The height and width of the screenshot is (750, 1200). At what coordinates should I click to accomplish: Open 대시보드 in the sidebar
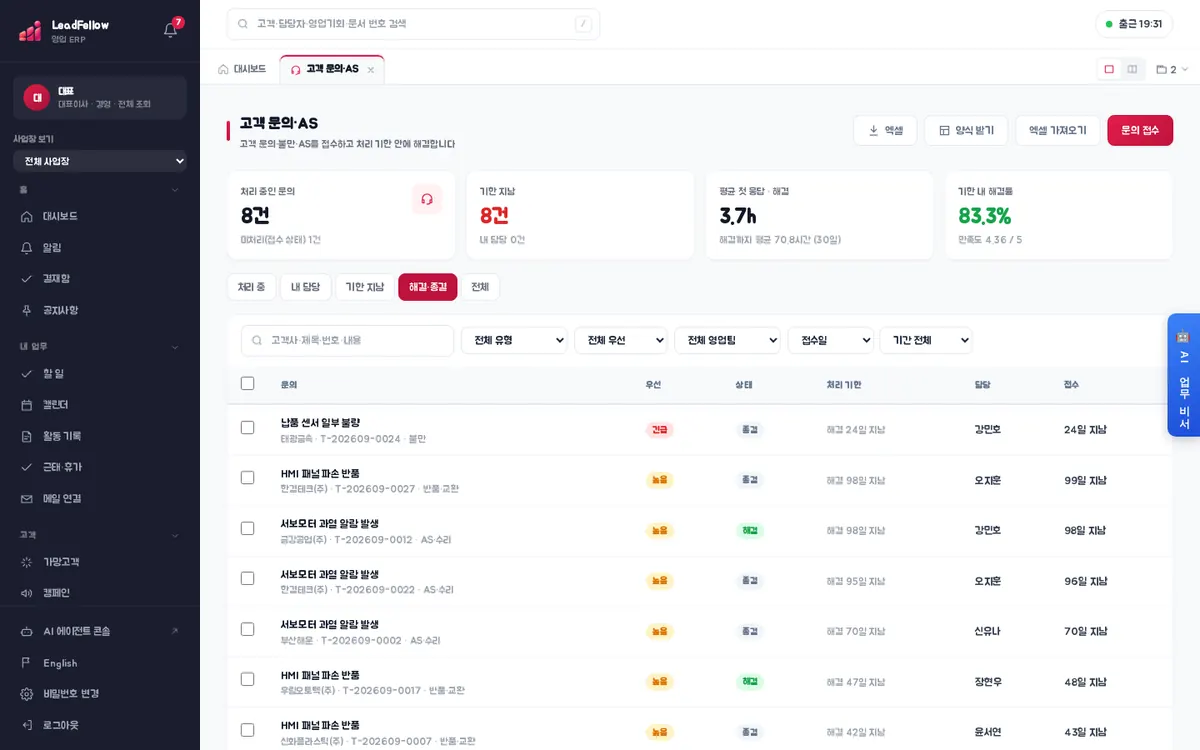tap(100, 216)
